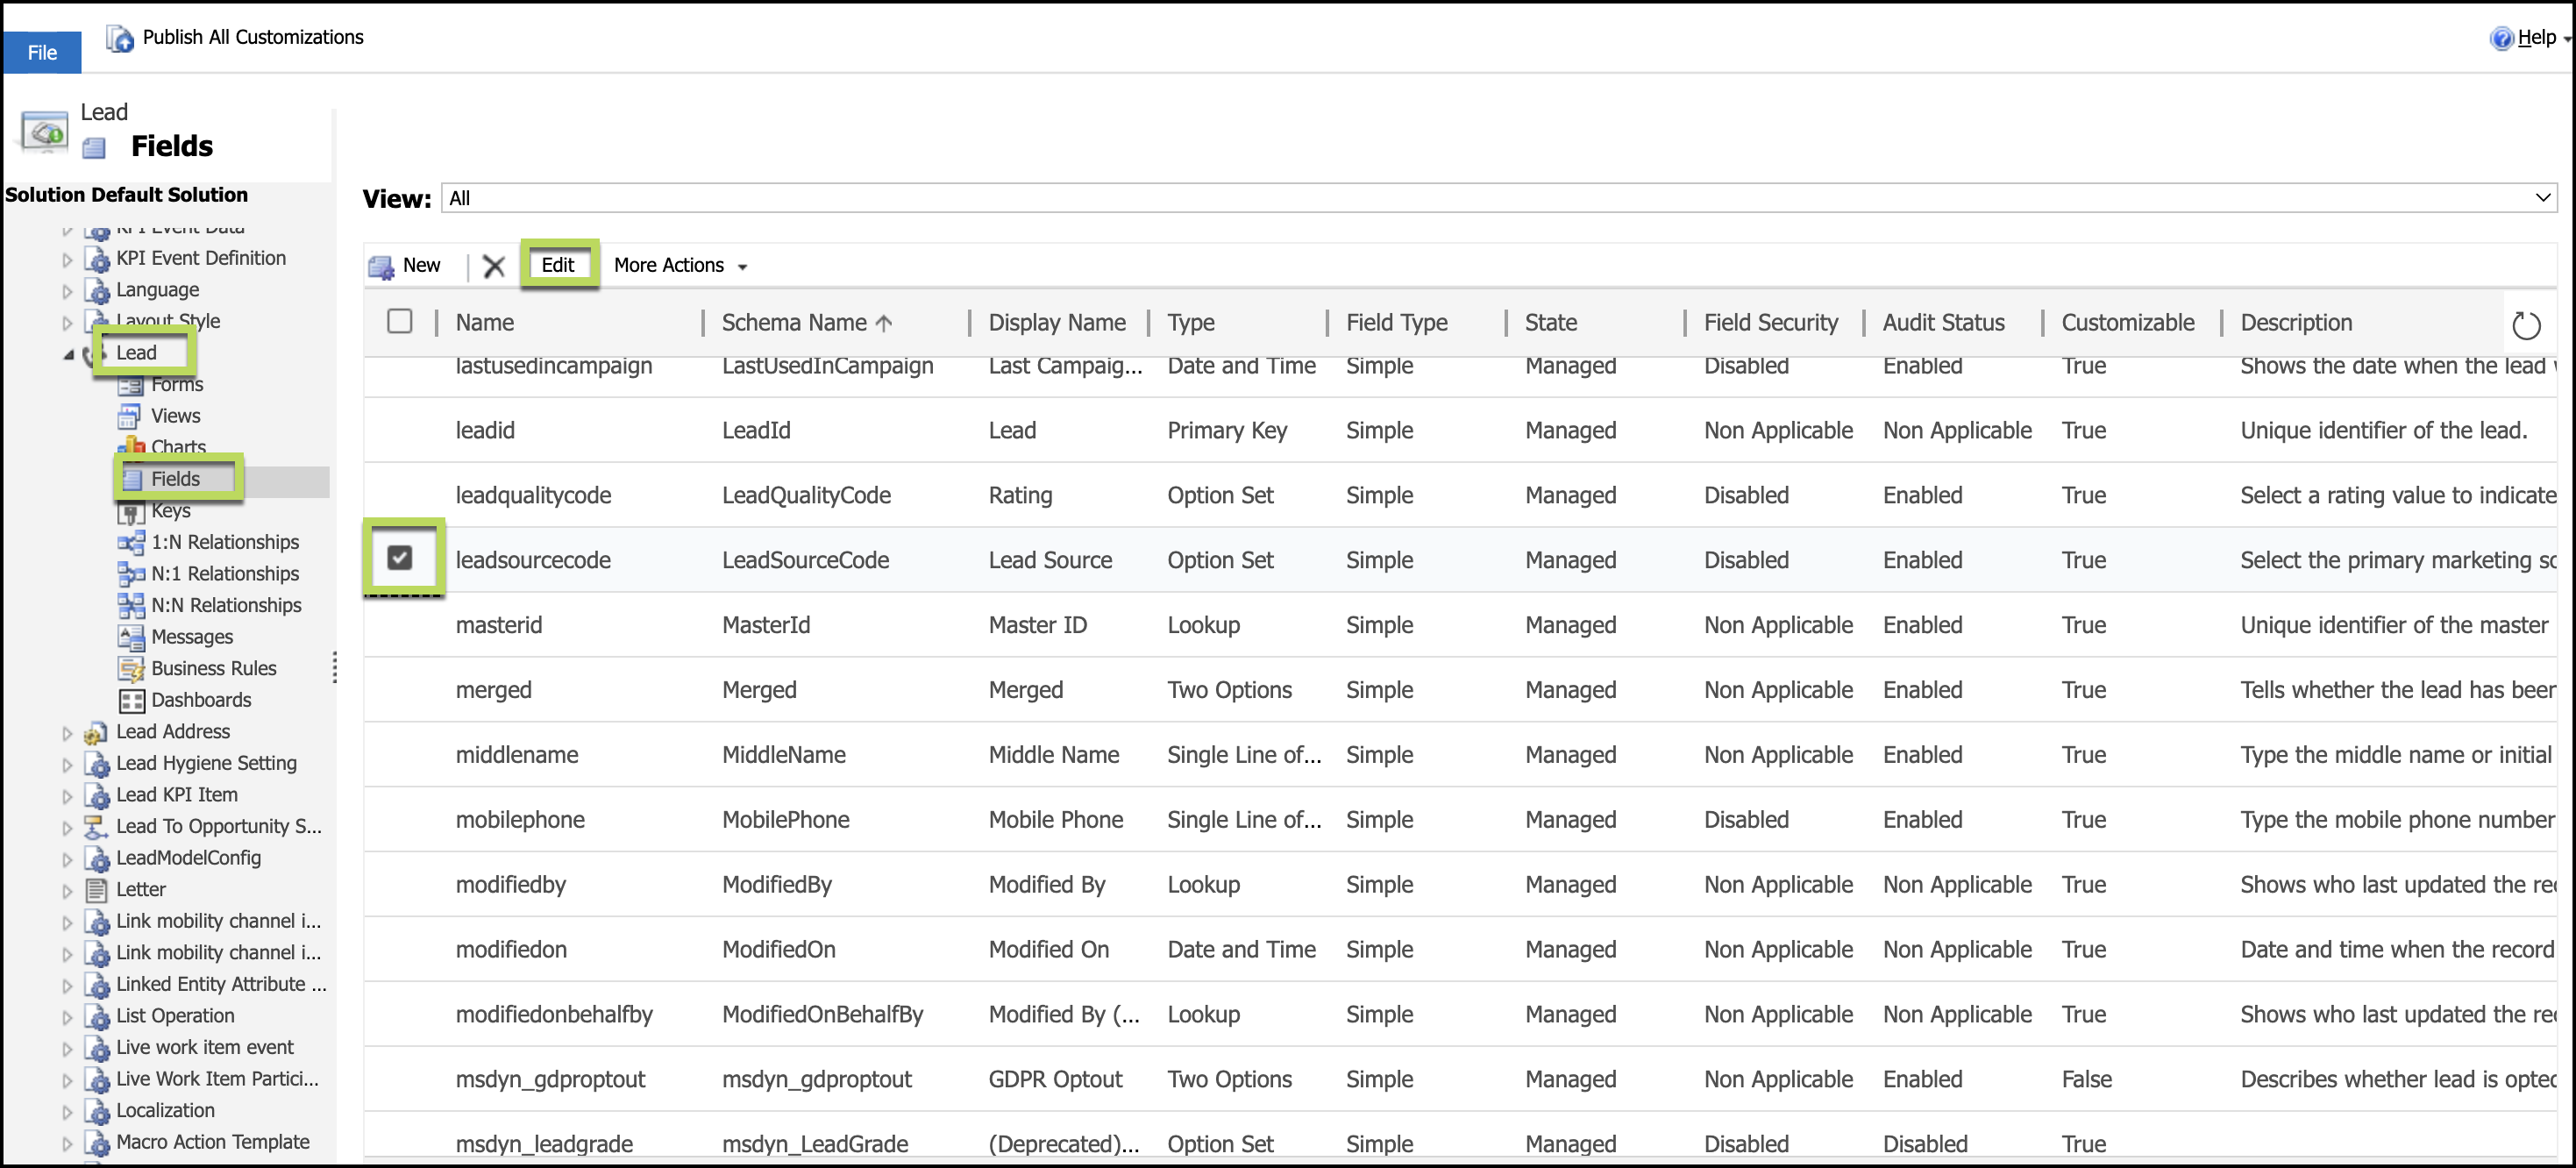Click the Messages node icon

tap(131, 637)
